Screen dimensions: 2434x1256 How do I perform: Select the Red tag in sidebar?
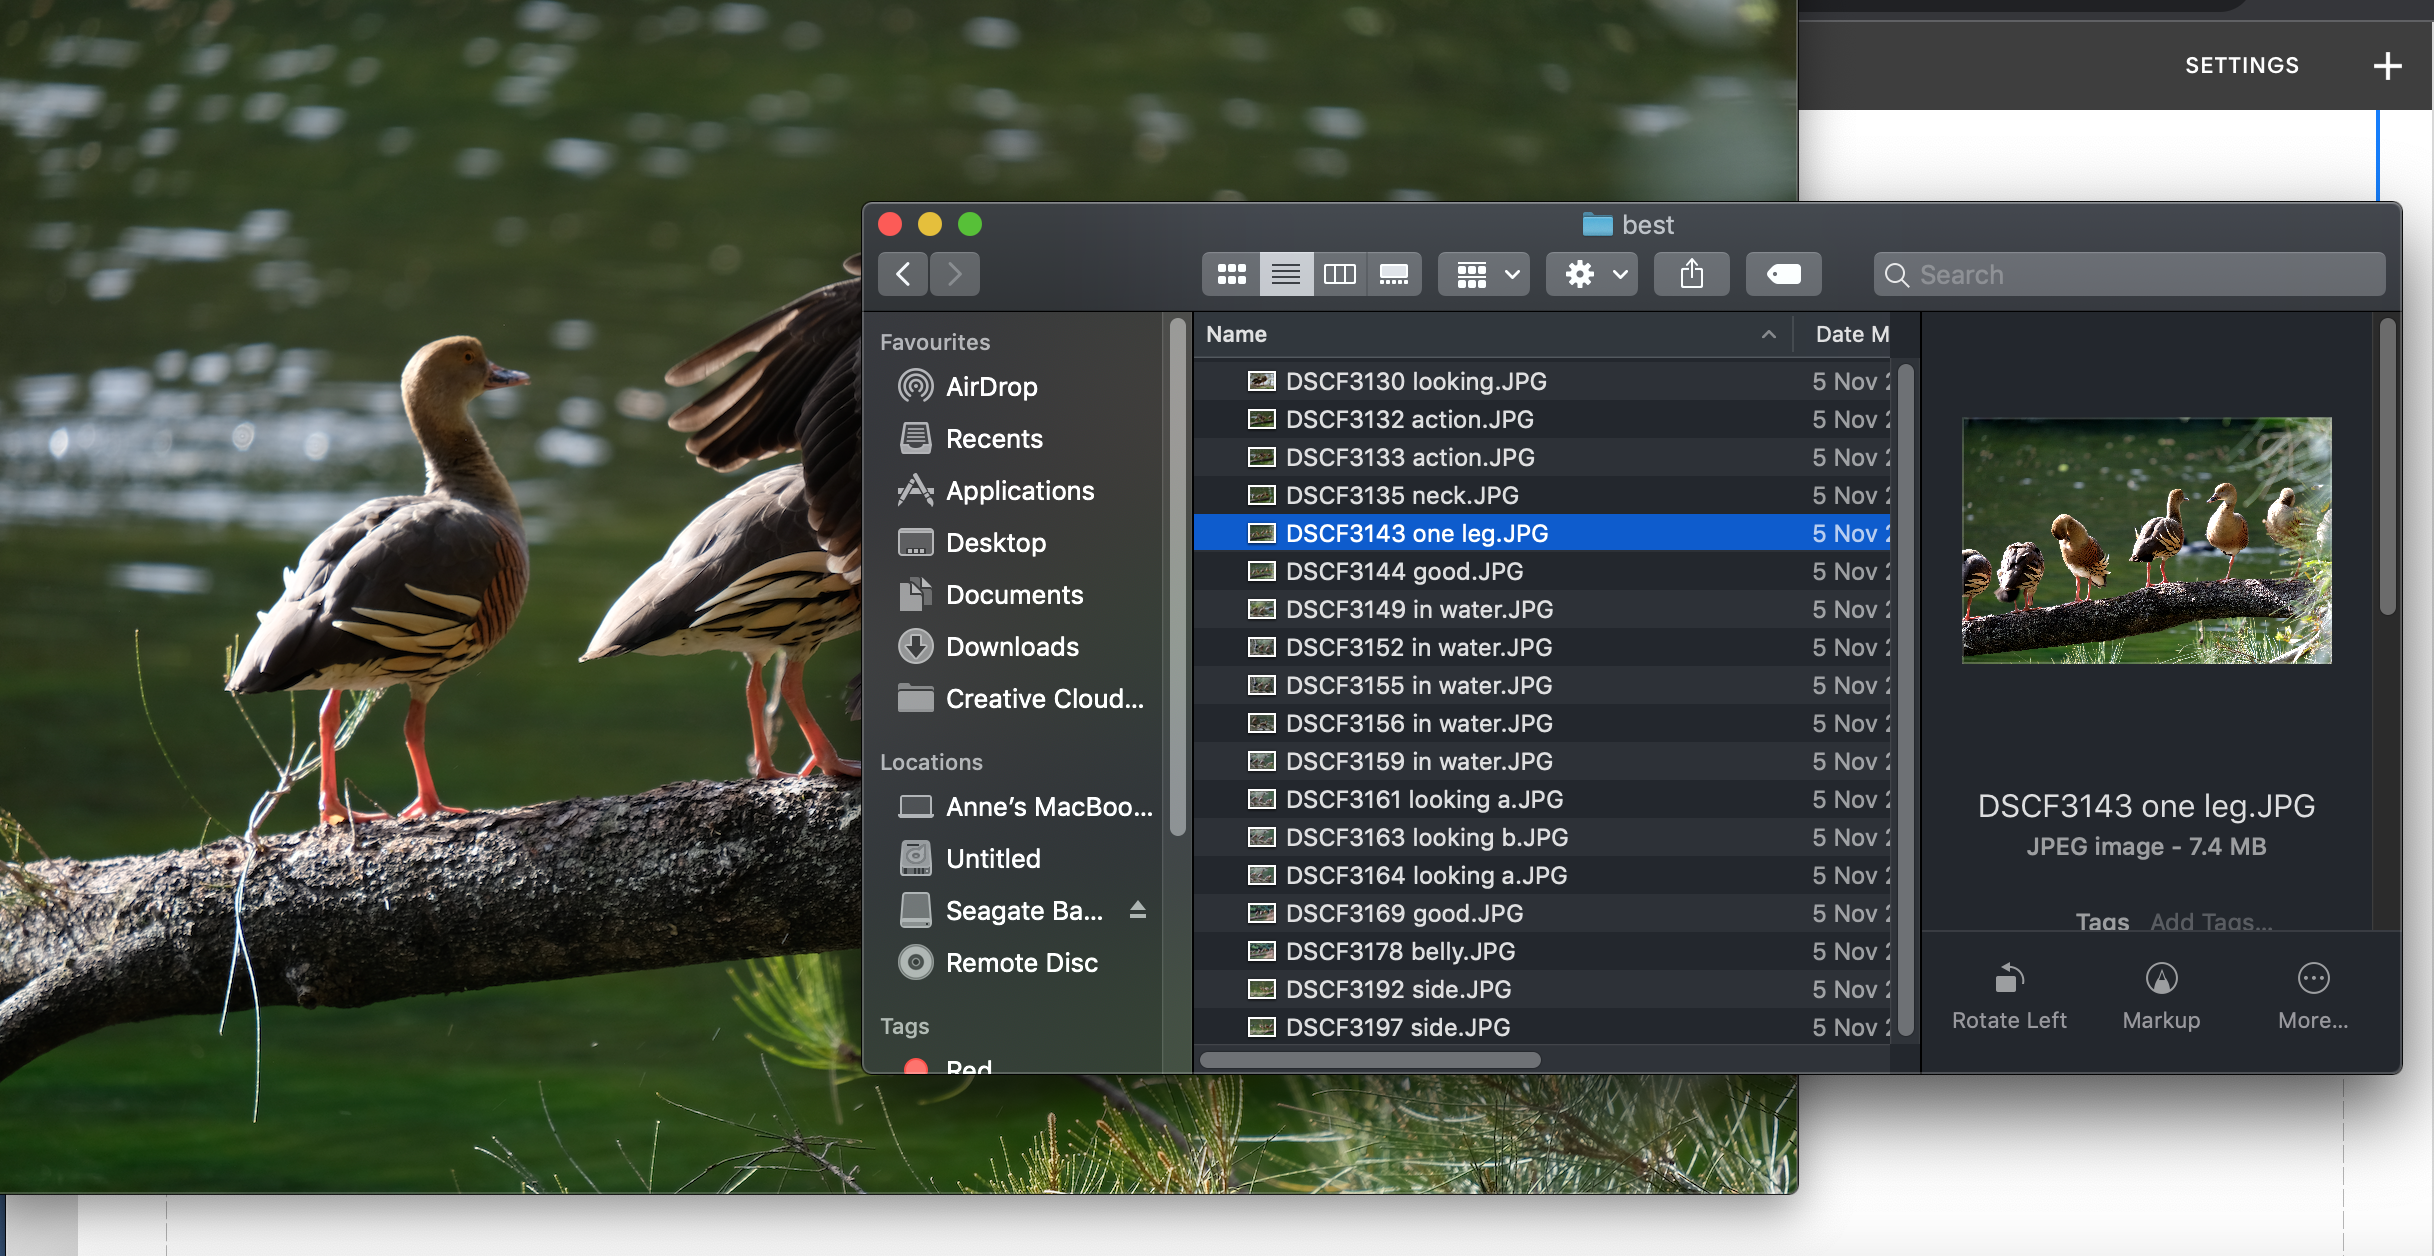coord(967,1066)
